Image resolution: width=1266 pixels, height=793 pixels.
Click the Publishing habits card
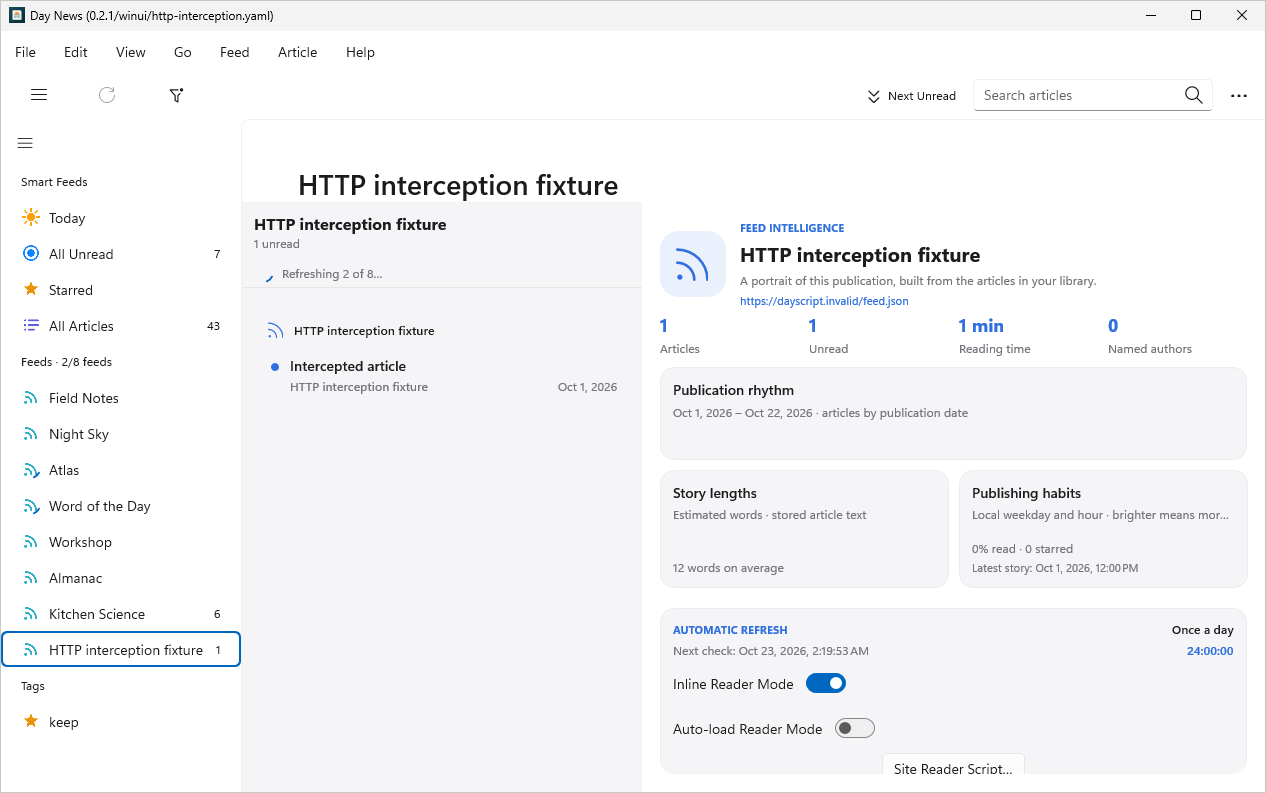click(x=1103, y=529)
